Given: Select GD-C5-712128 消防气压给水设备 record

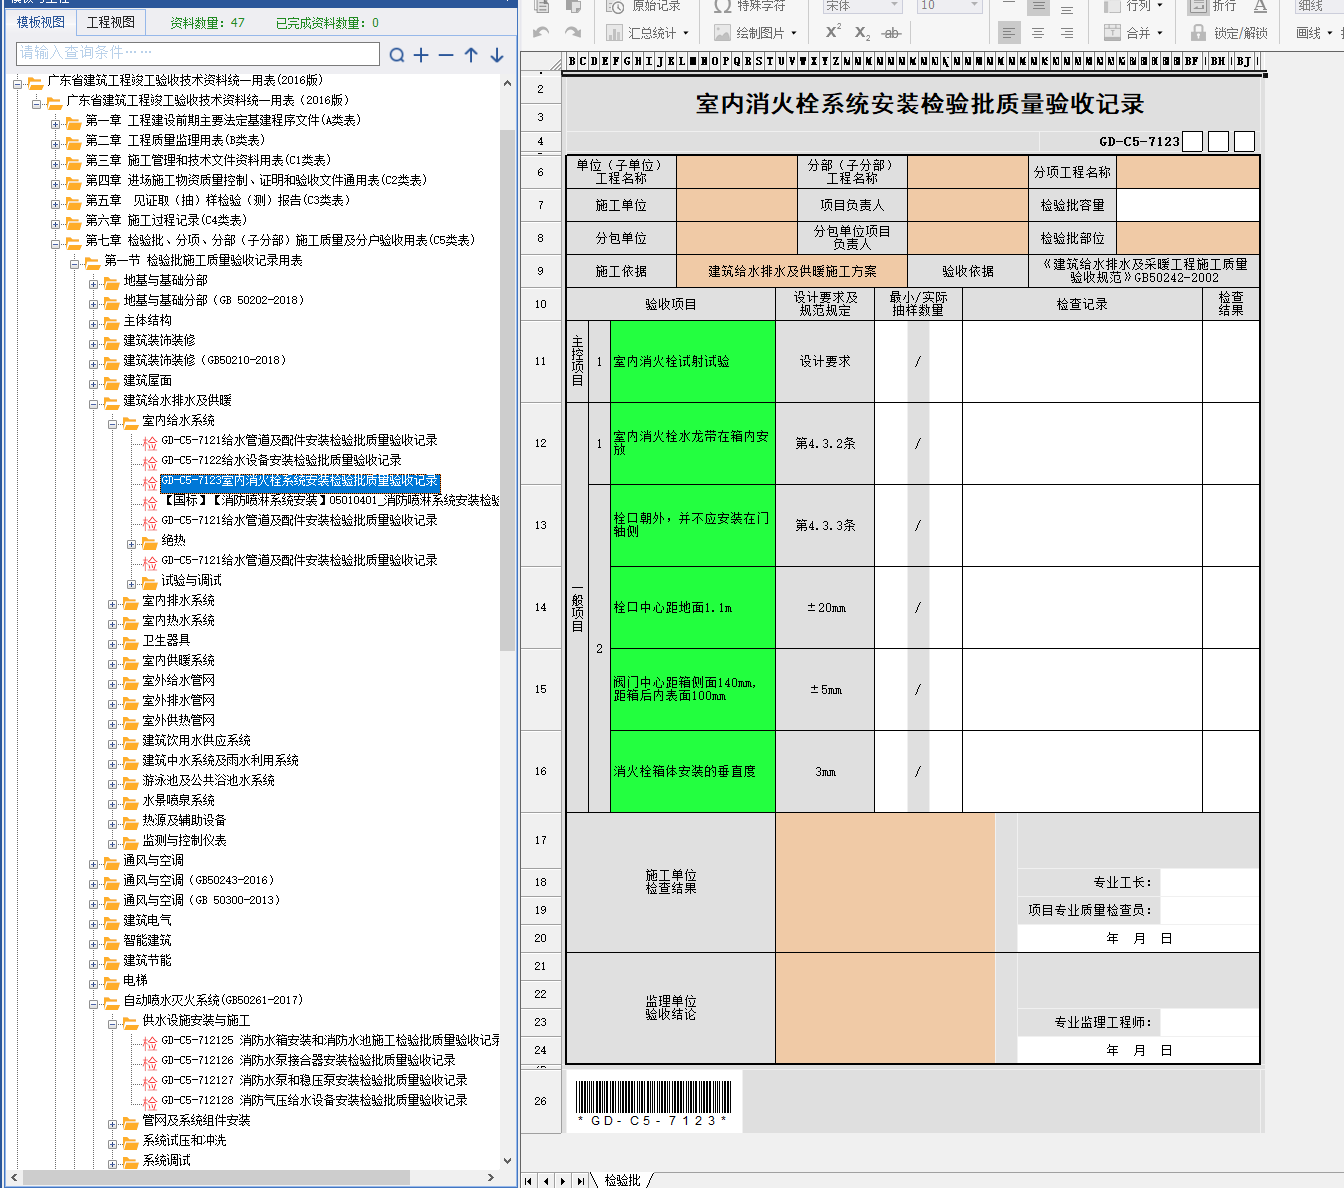Looking at the screenshot, I should [x=314, y=1100].
